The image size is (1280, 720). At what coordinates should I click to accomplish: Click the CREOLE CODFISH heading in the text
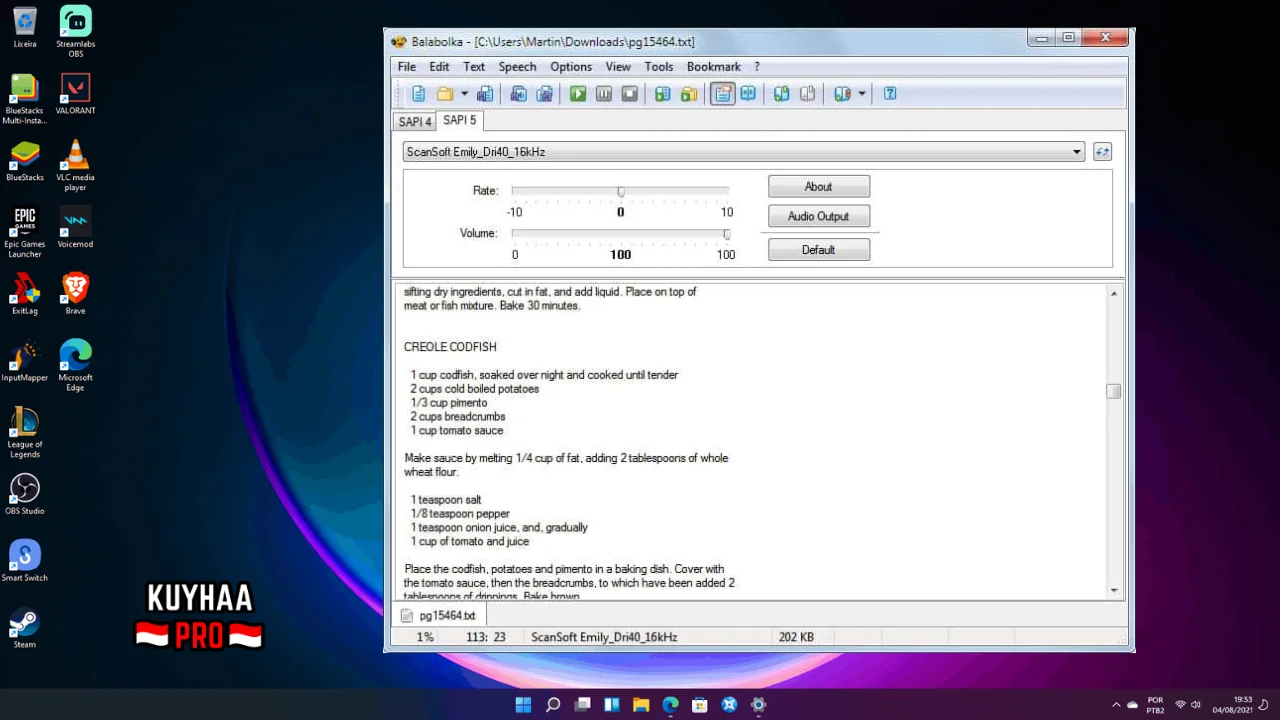(450, 347)
